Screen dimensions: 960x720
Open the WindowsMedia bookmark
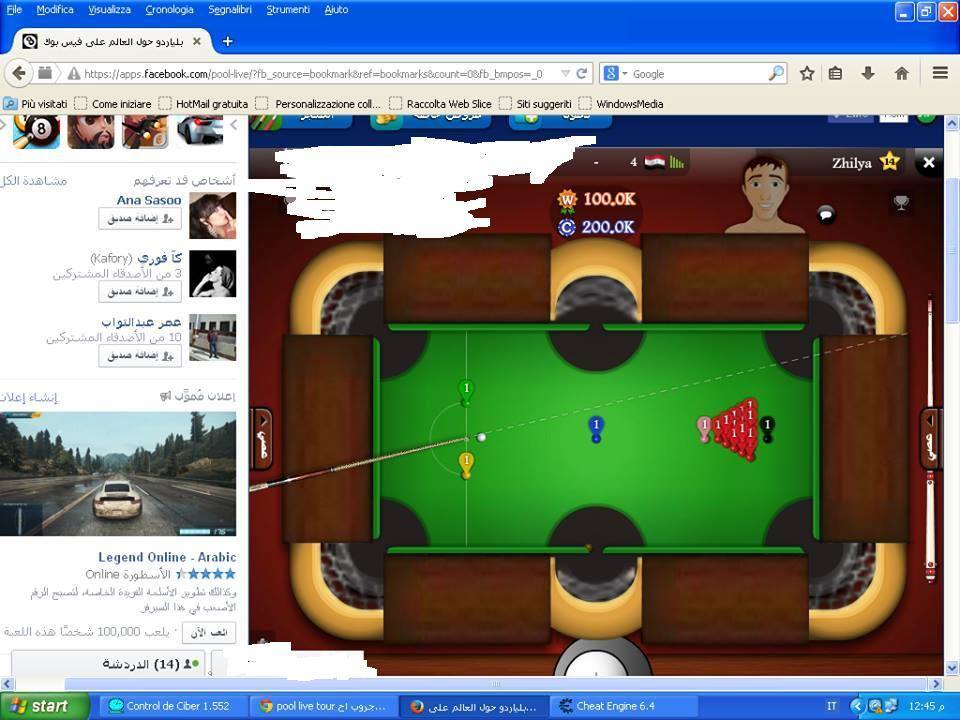point(622,104)
